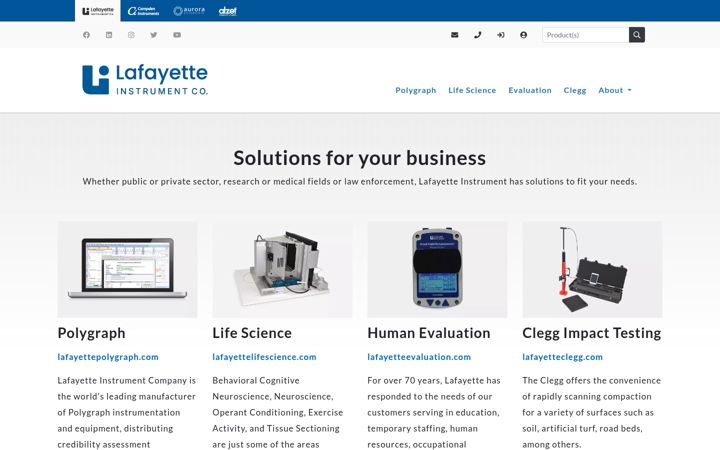Viewport: 720px width, 450px height.
Task: Open the Instagram social icon
Action: point(131,35)
